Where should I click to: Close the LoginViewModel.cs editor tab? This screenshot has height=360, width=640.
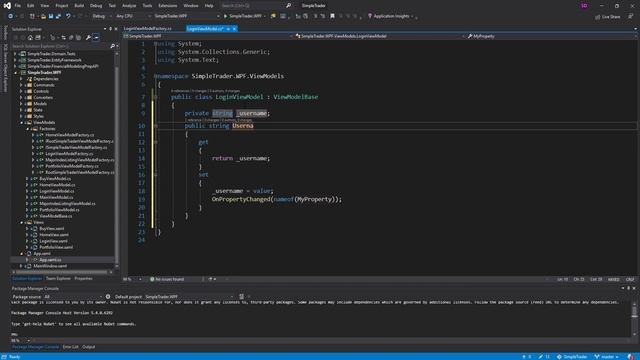234,29
